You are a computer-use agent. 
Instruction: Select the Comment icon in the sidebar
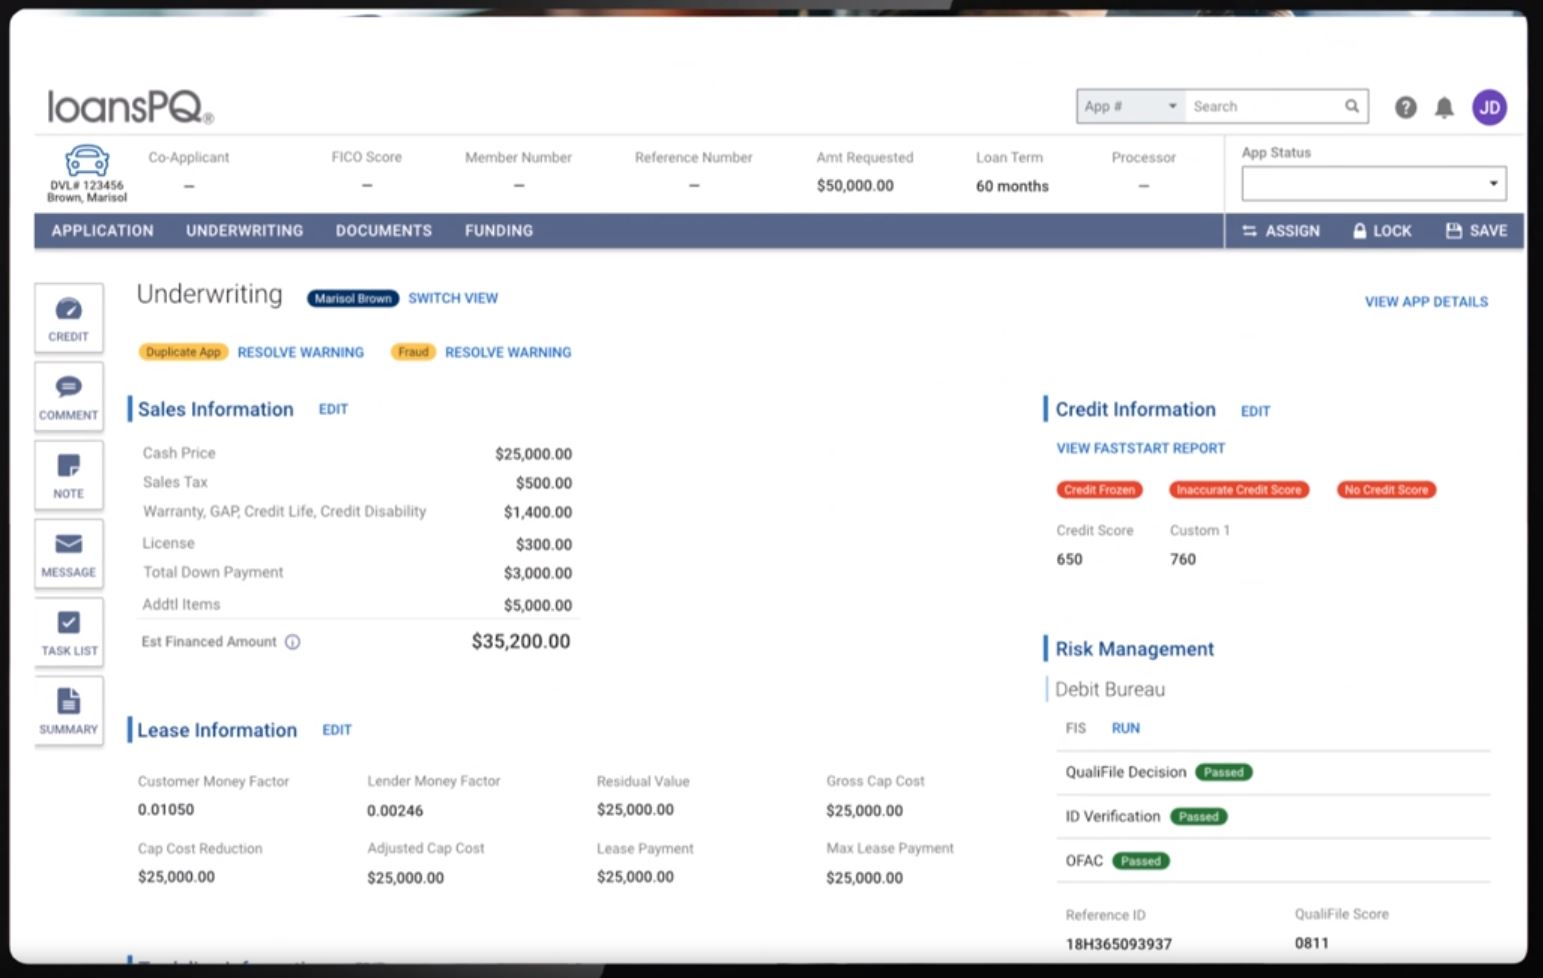pos(68,397)
